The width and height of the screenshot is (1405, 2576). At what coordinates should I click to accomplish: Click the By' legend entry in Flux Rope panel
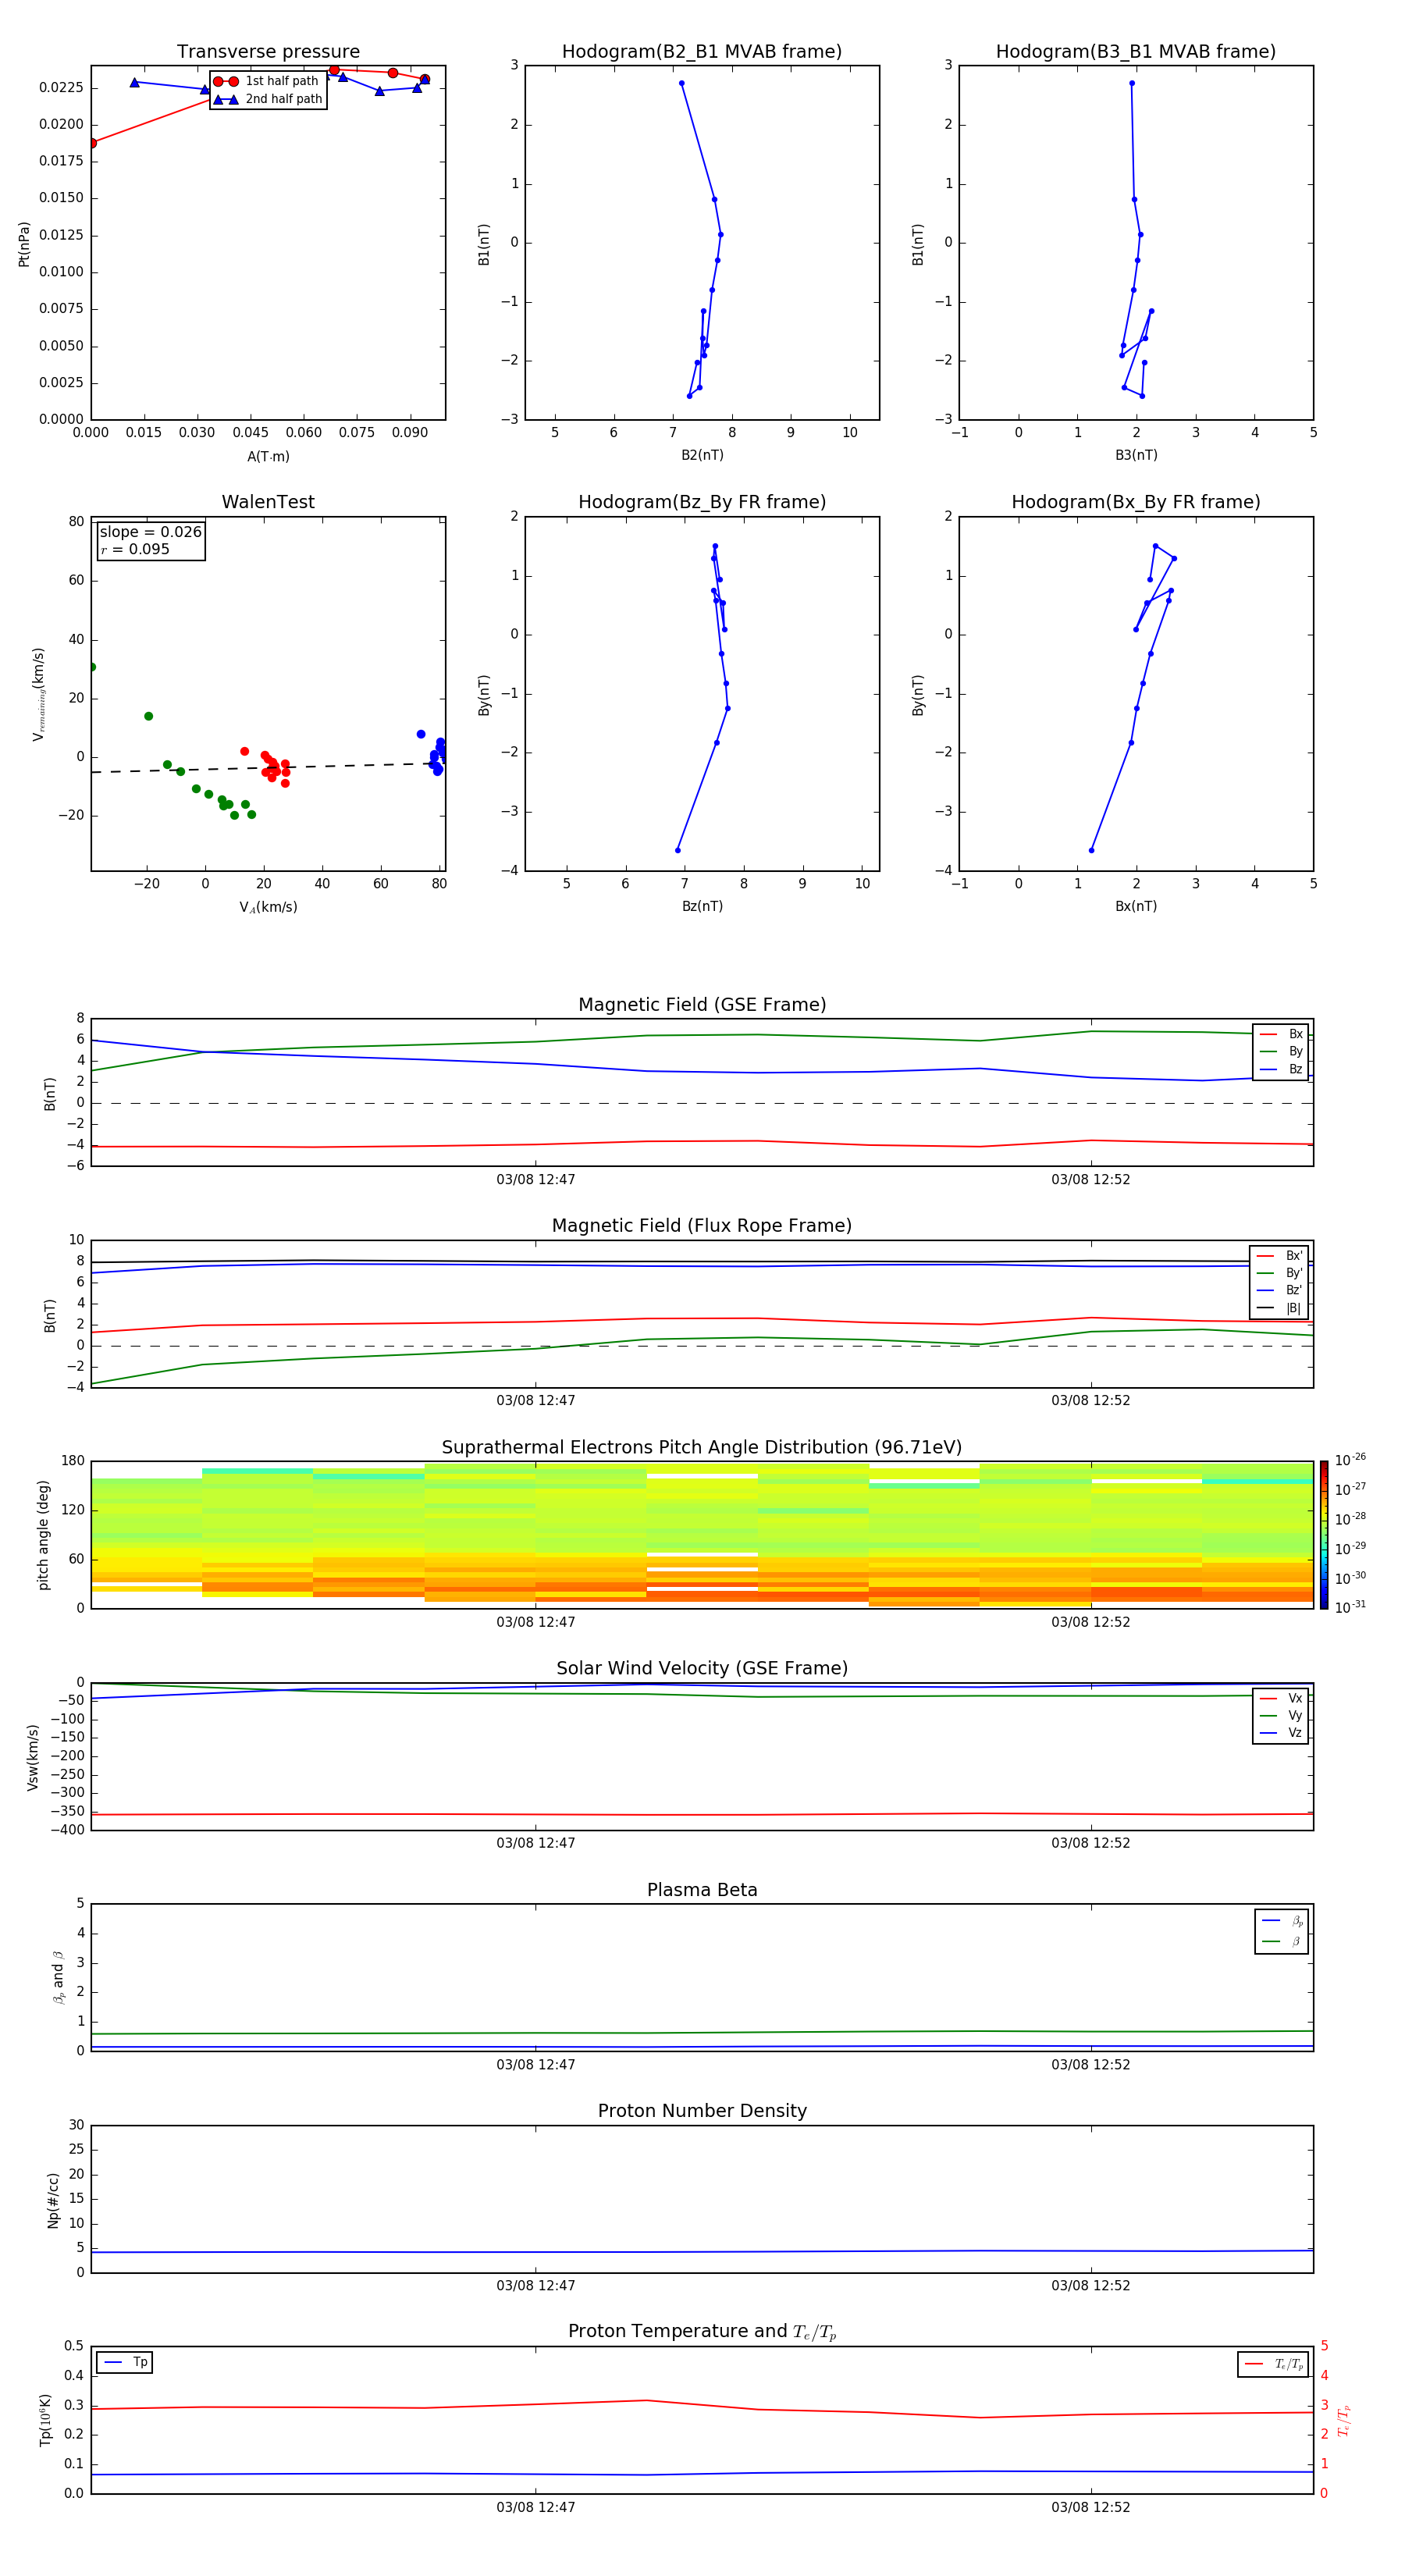1280,1273
